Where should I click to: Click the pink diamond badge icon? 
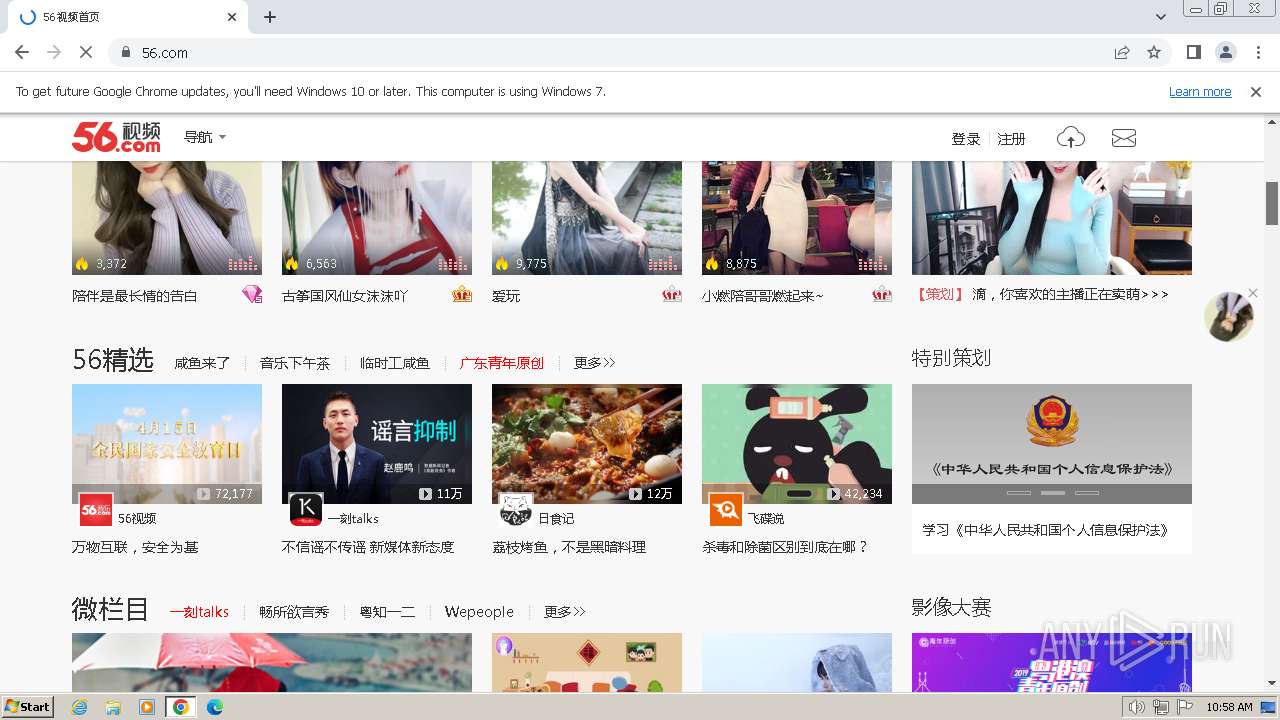coord(252,294)
